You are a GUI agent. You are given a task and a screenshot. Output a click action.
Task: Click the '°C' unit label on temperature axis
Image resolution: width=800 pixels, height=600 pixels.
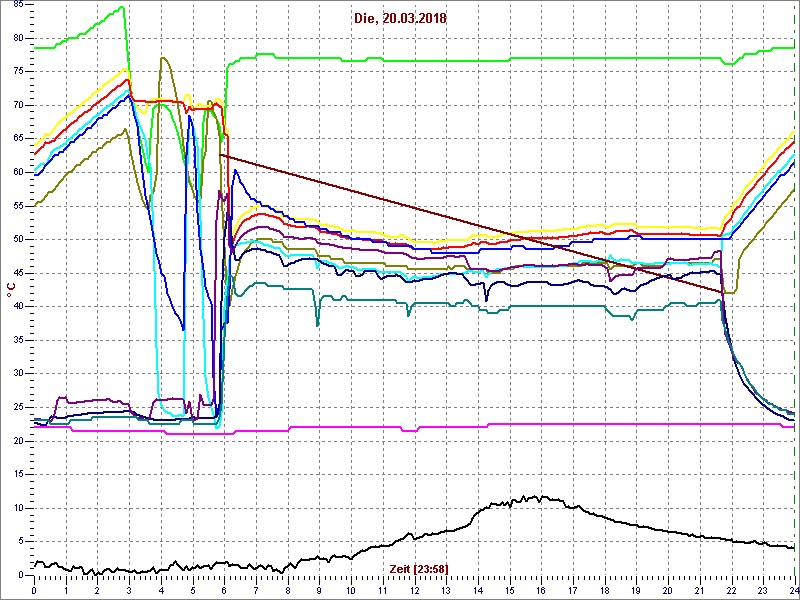coord(10,290)
